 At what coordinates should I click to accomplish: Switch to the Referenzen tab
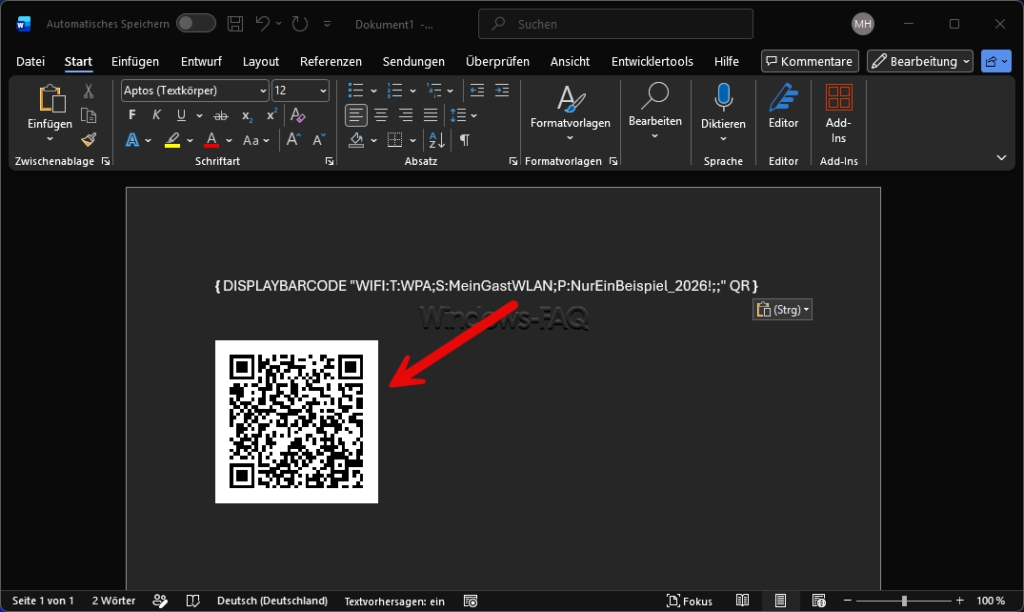click(330, 61)
